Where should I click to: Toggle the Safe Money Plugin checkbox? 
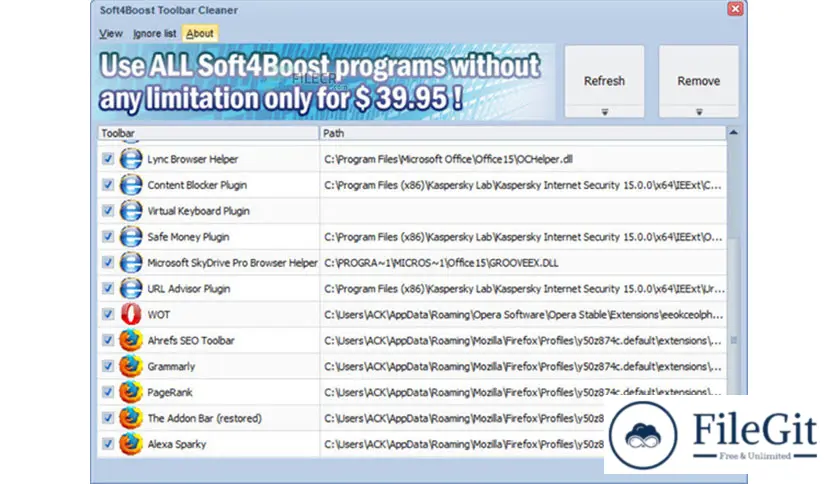[108, 237]
